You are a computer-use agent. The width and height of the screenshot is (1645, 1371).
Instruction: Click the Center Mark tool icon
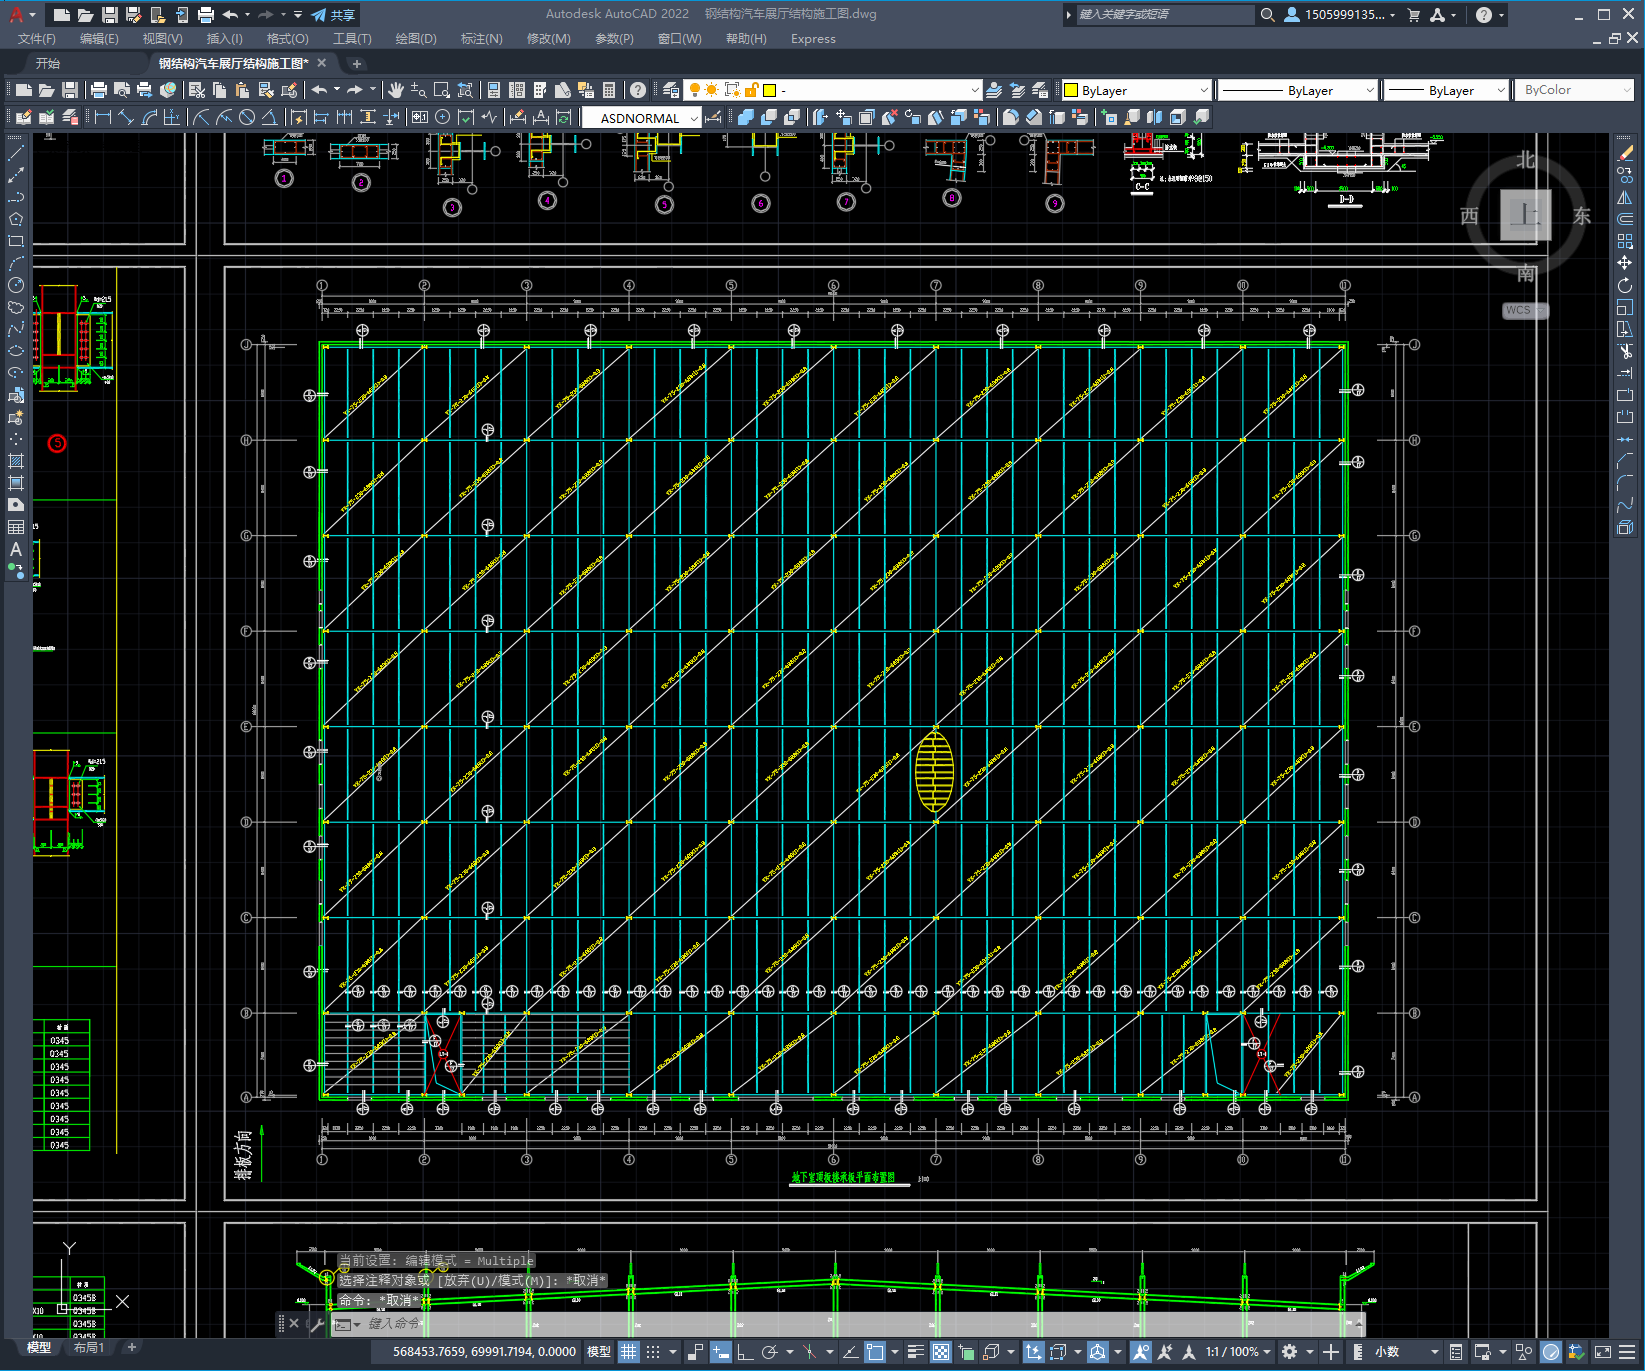point(443,117)
